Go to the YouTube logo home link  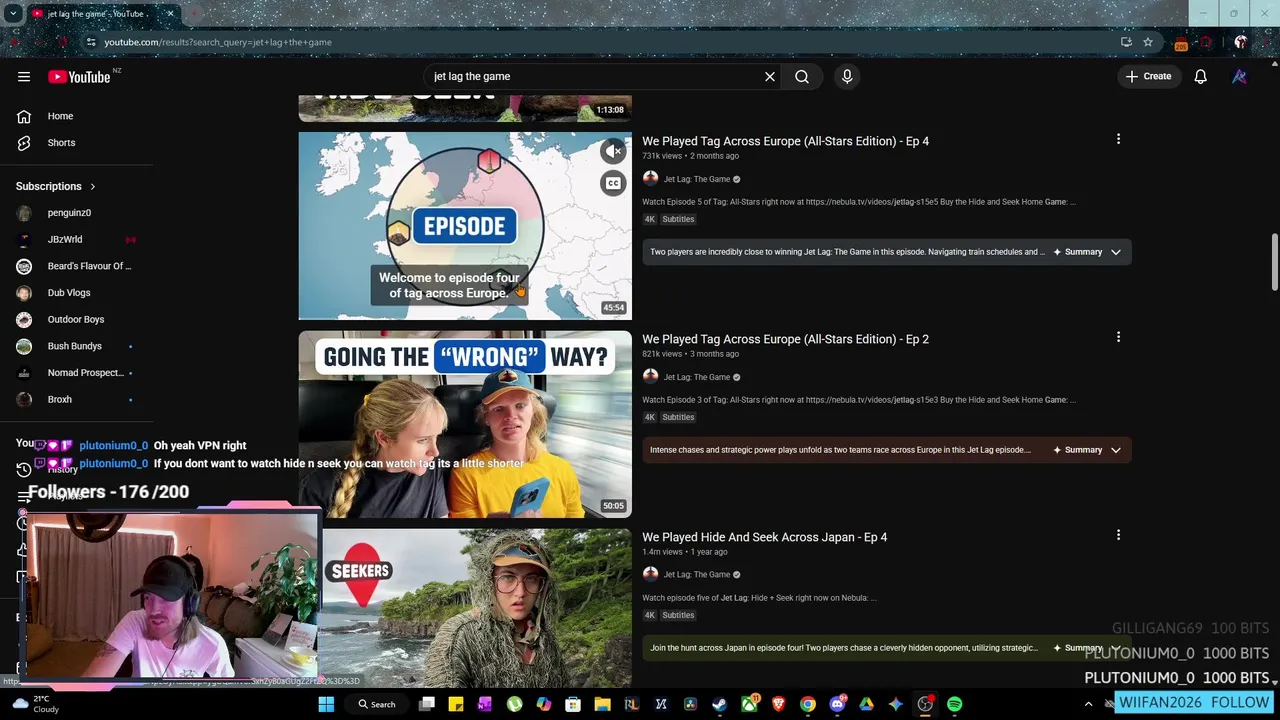click(x=79, y=76)
